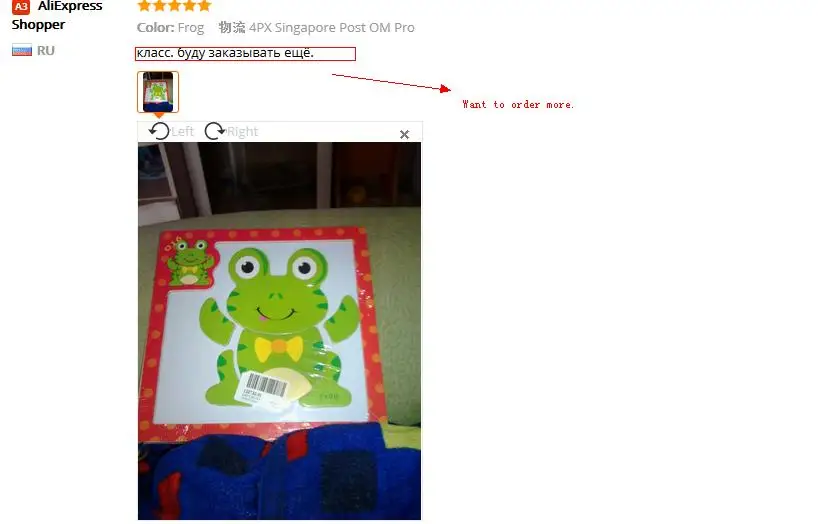Select the third rating star
This screenshot has width=818, height=524.
coord(174,5)
